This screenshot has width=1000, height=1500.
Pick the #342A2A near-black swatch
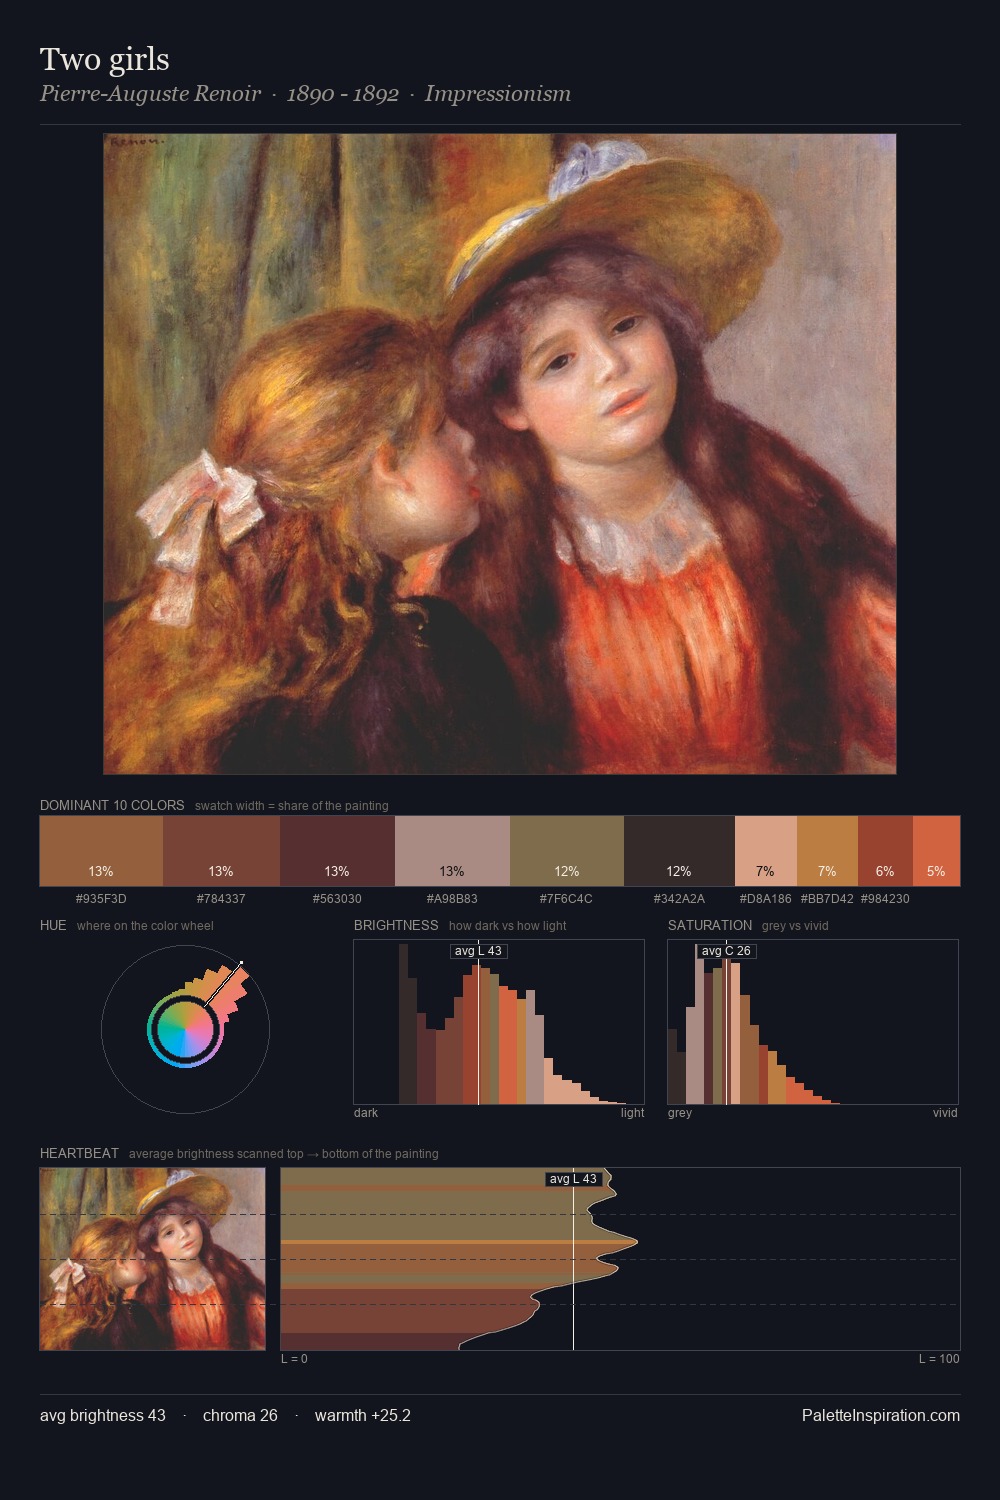coord(679,851)
